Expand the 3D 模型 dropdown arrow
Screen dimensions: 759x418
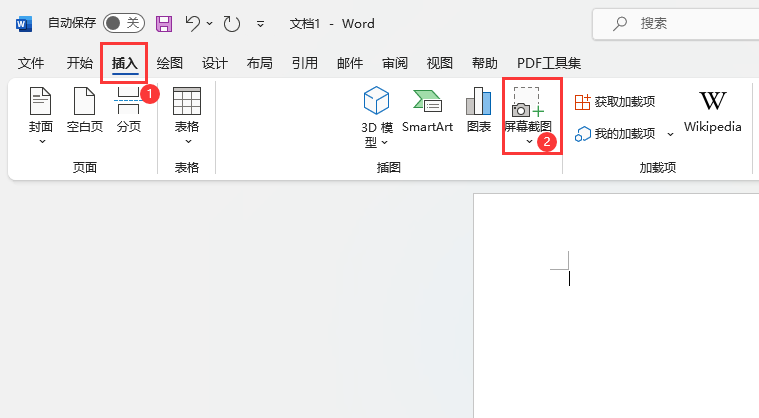click(x=385, y=143)
